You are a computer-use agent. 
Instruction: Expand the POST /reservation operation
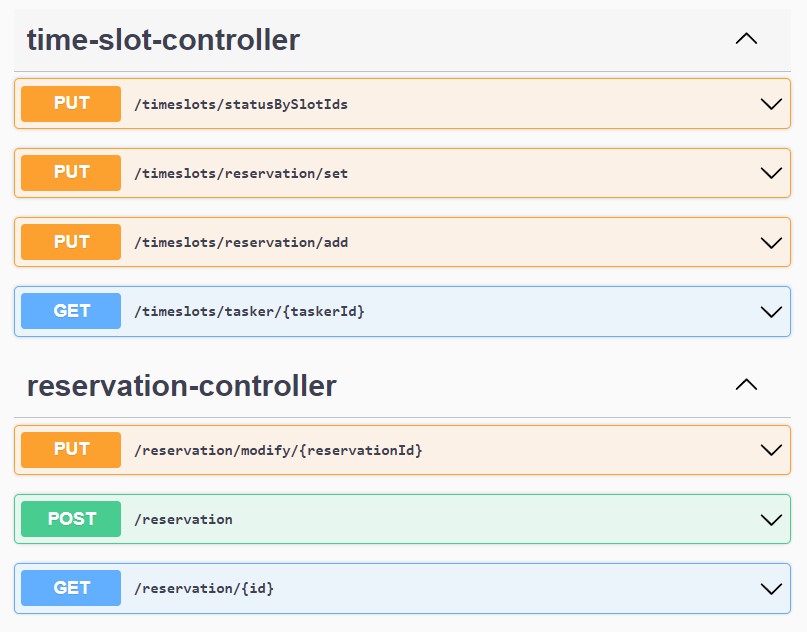point(770,519)
